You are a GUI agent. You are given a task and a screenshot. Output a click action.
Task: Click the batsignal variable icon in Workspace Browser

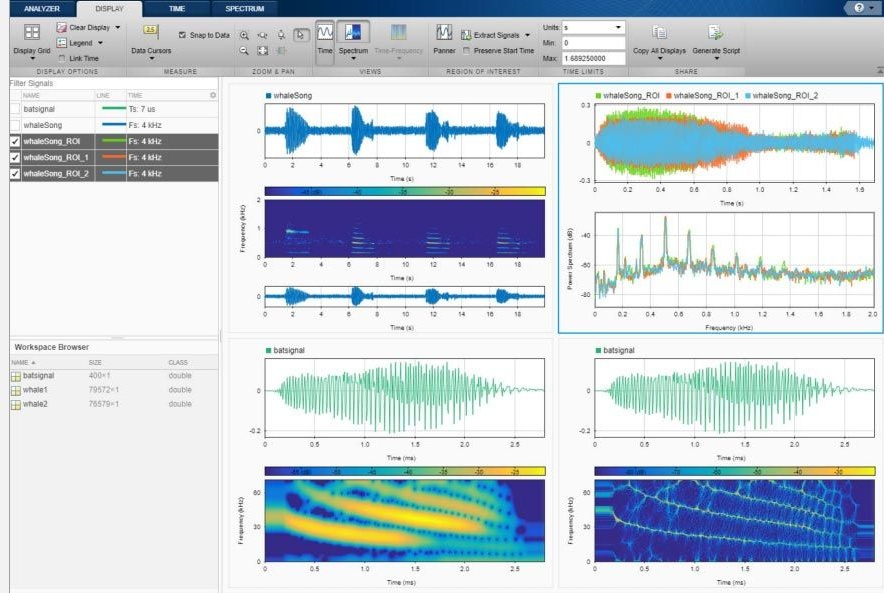(x=16, y=376)
